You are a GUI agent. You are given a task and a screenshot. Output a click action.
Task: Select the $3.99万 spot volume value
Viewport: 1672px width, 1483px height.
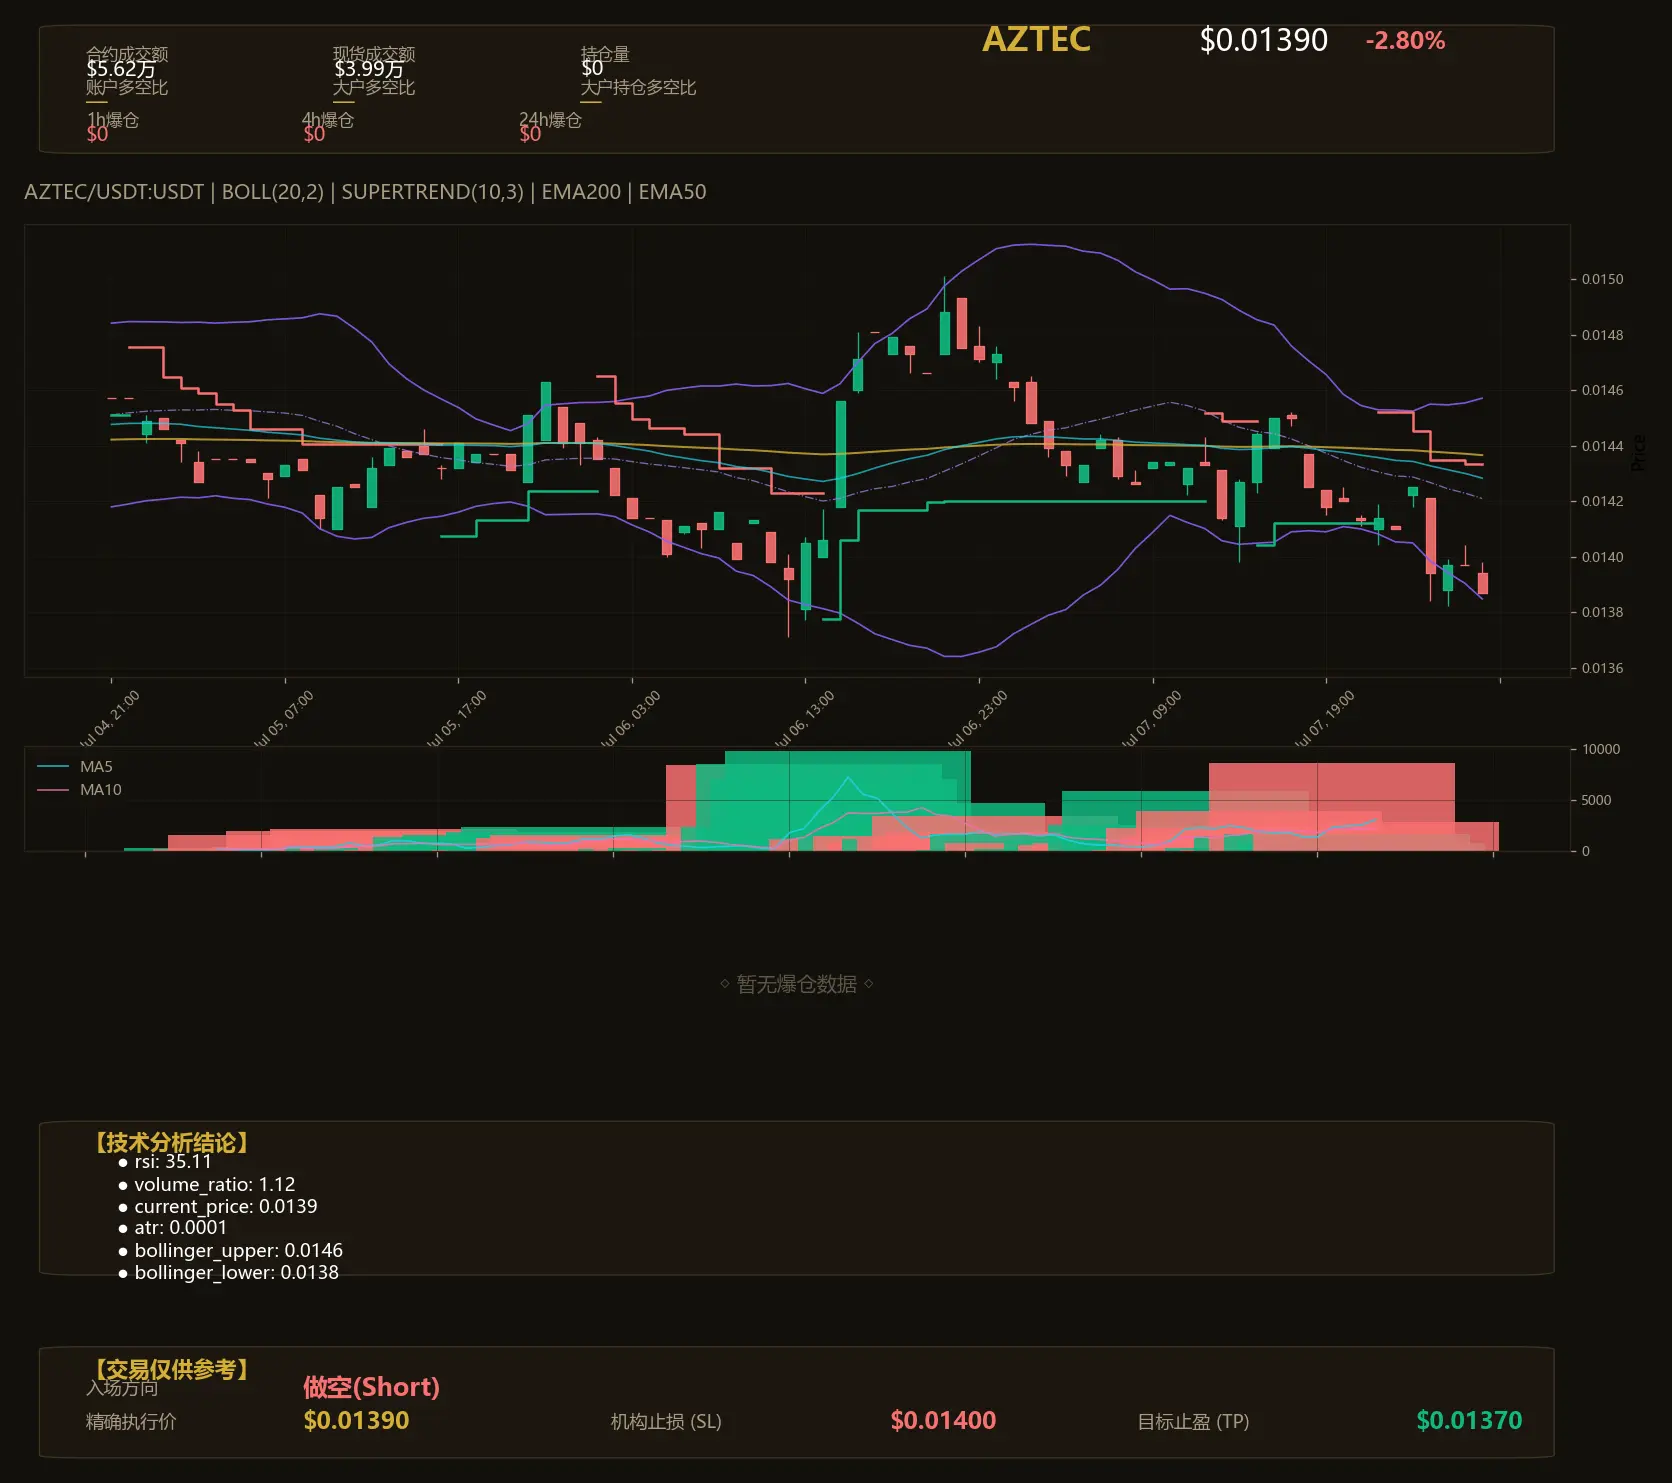click(x=369, y=69)
